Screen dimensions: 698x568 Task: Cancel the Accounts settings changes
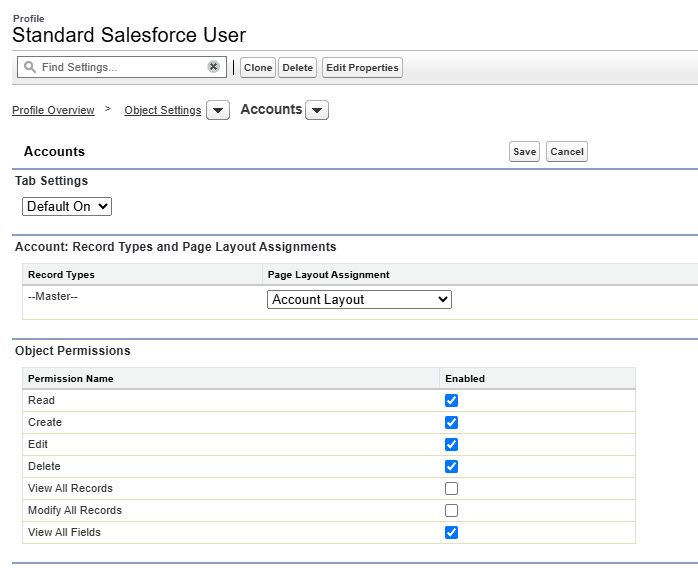(x=567, y=152)
